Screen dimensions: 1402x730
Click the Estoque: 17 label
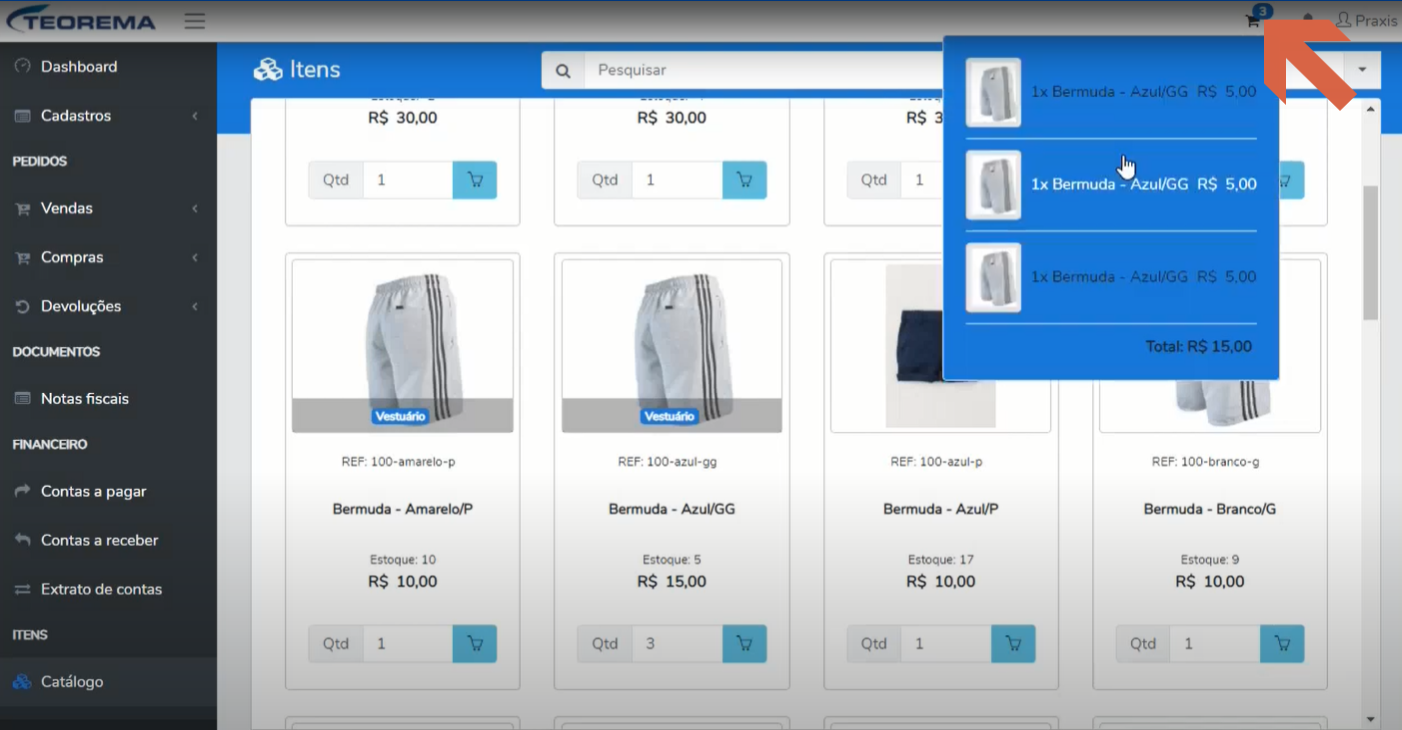941,559
